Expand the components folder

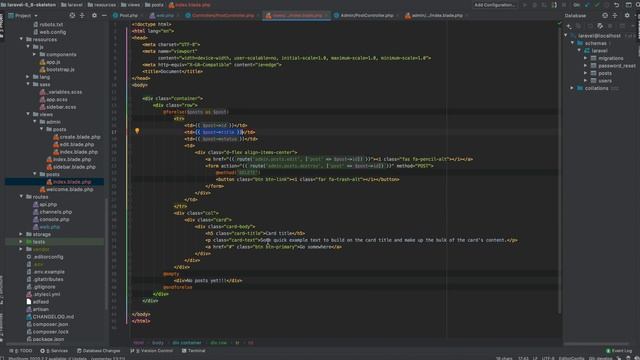click(35, 54)
